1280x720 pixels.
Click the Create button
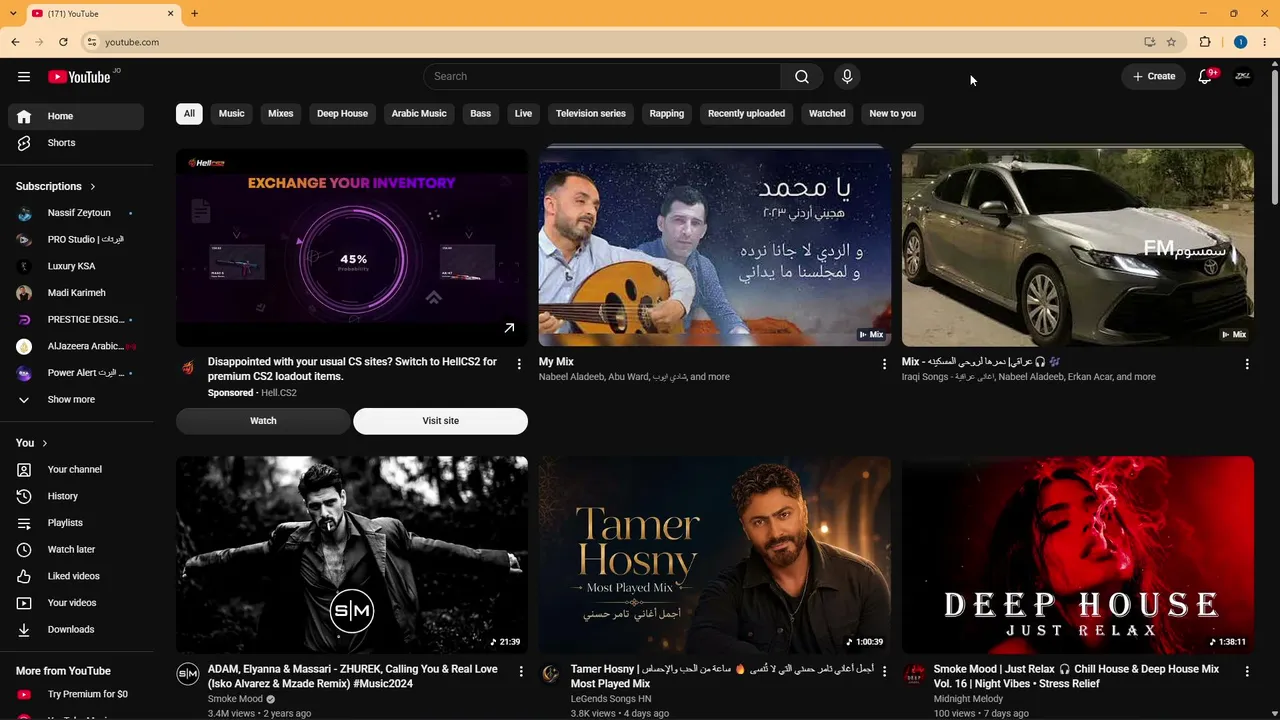click(x=1154, y=77)
